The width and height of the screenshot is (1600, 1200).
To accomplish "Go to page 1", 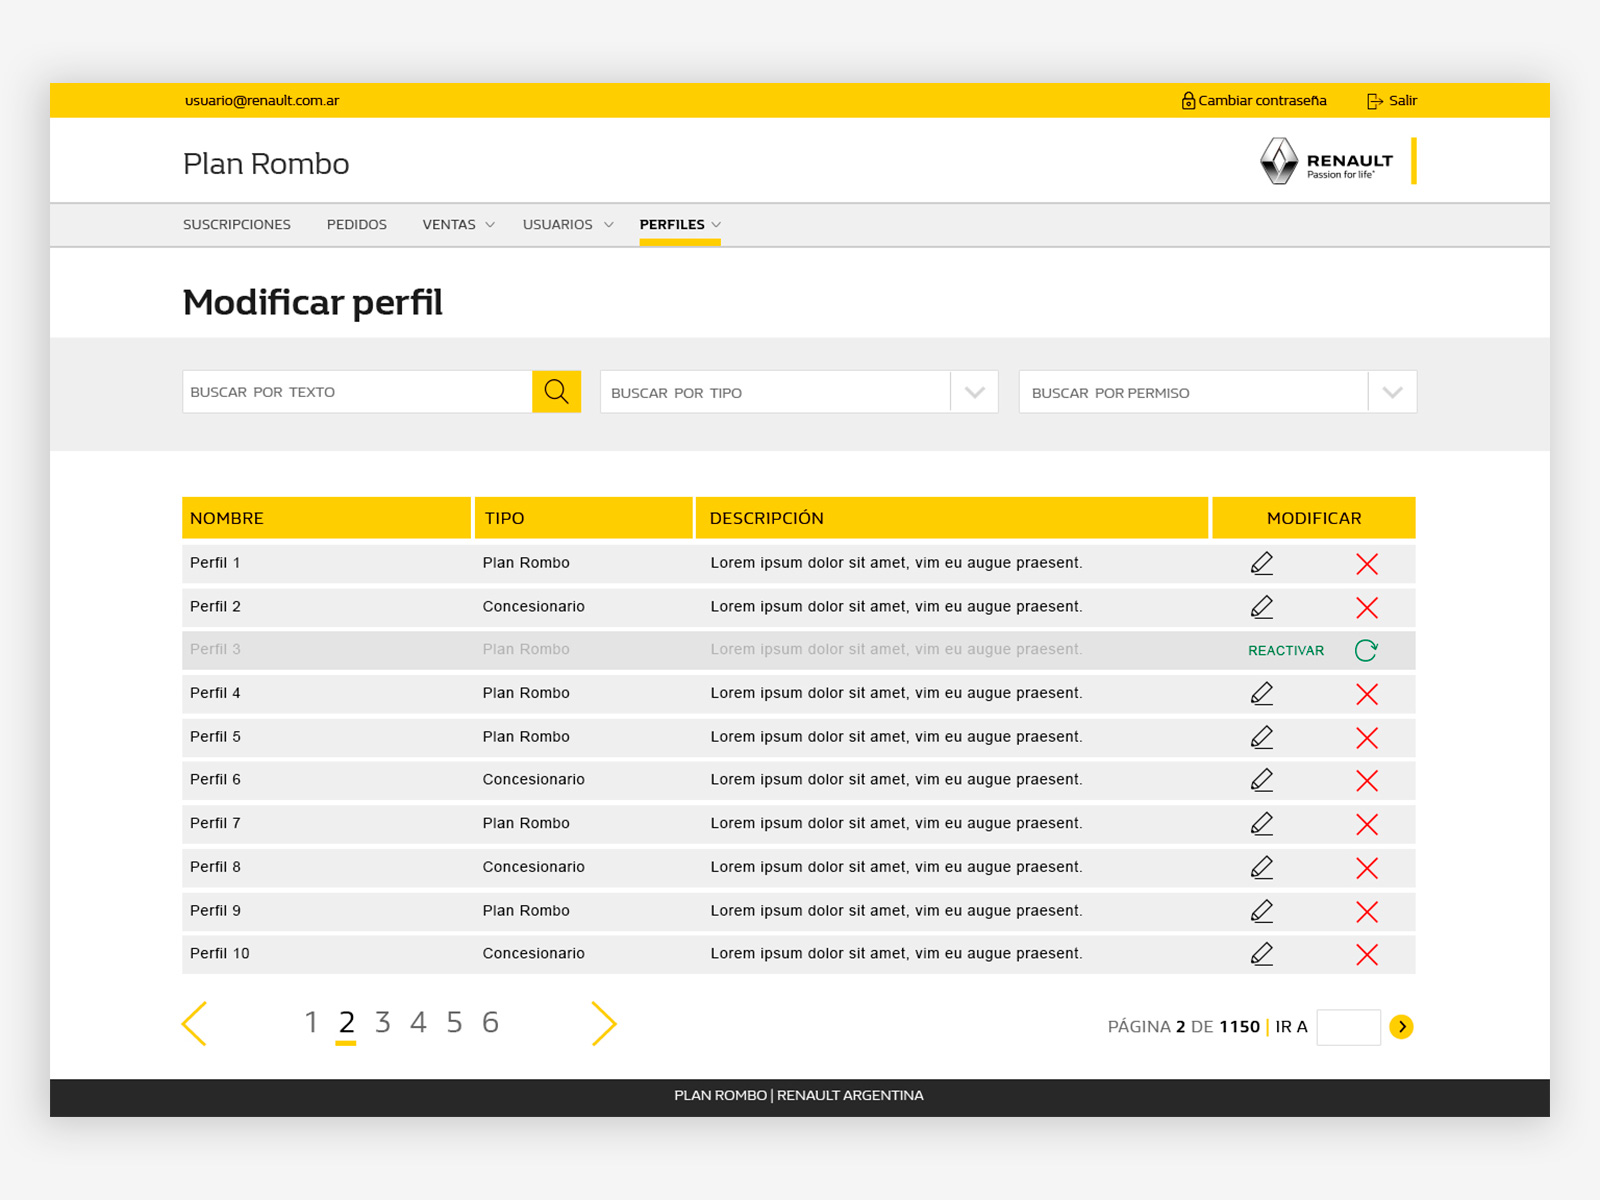I will pyautogui.click(x=311, y=1022).
